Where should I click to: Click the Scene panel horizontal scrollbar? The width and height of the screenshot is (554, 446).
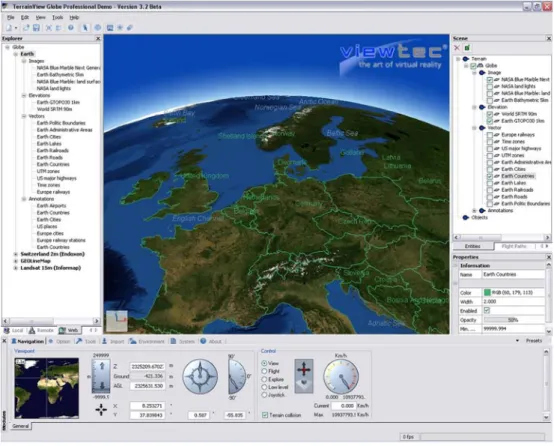click(502, 237)
